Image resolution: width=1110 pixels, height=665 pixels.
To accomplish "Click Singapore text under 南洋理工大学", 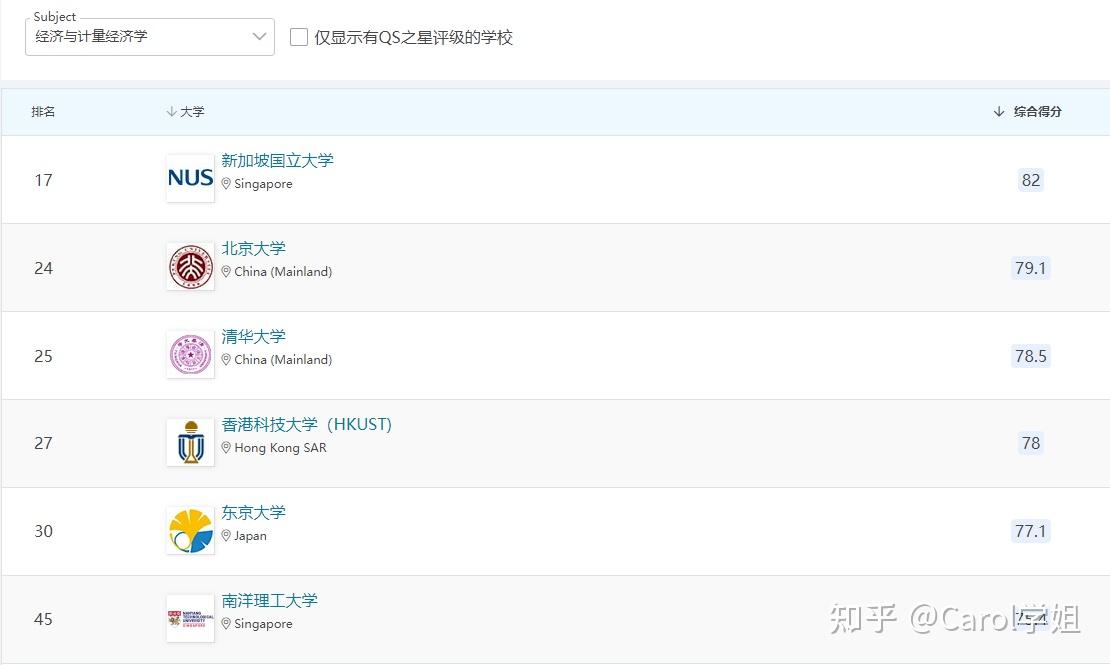I will (263, 623).
